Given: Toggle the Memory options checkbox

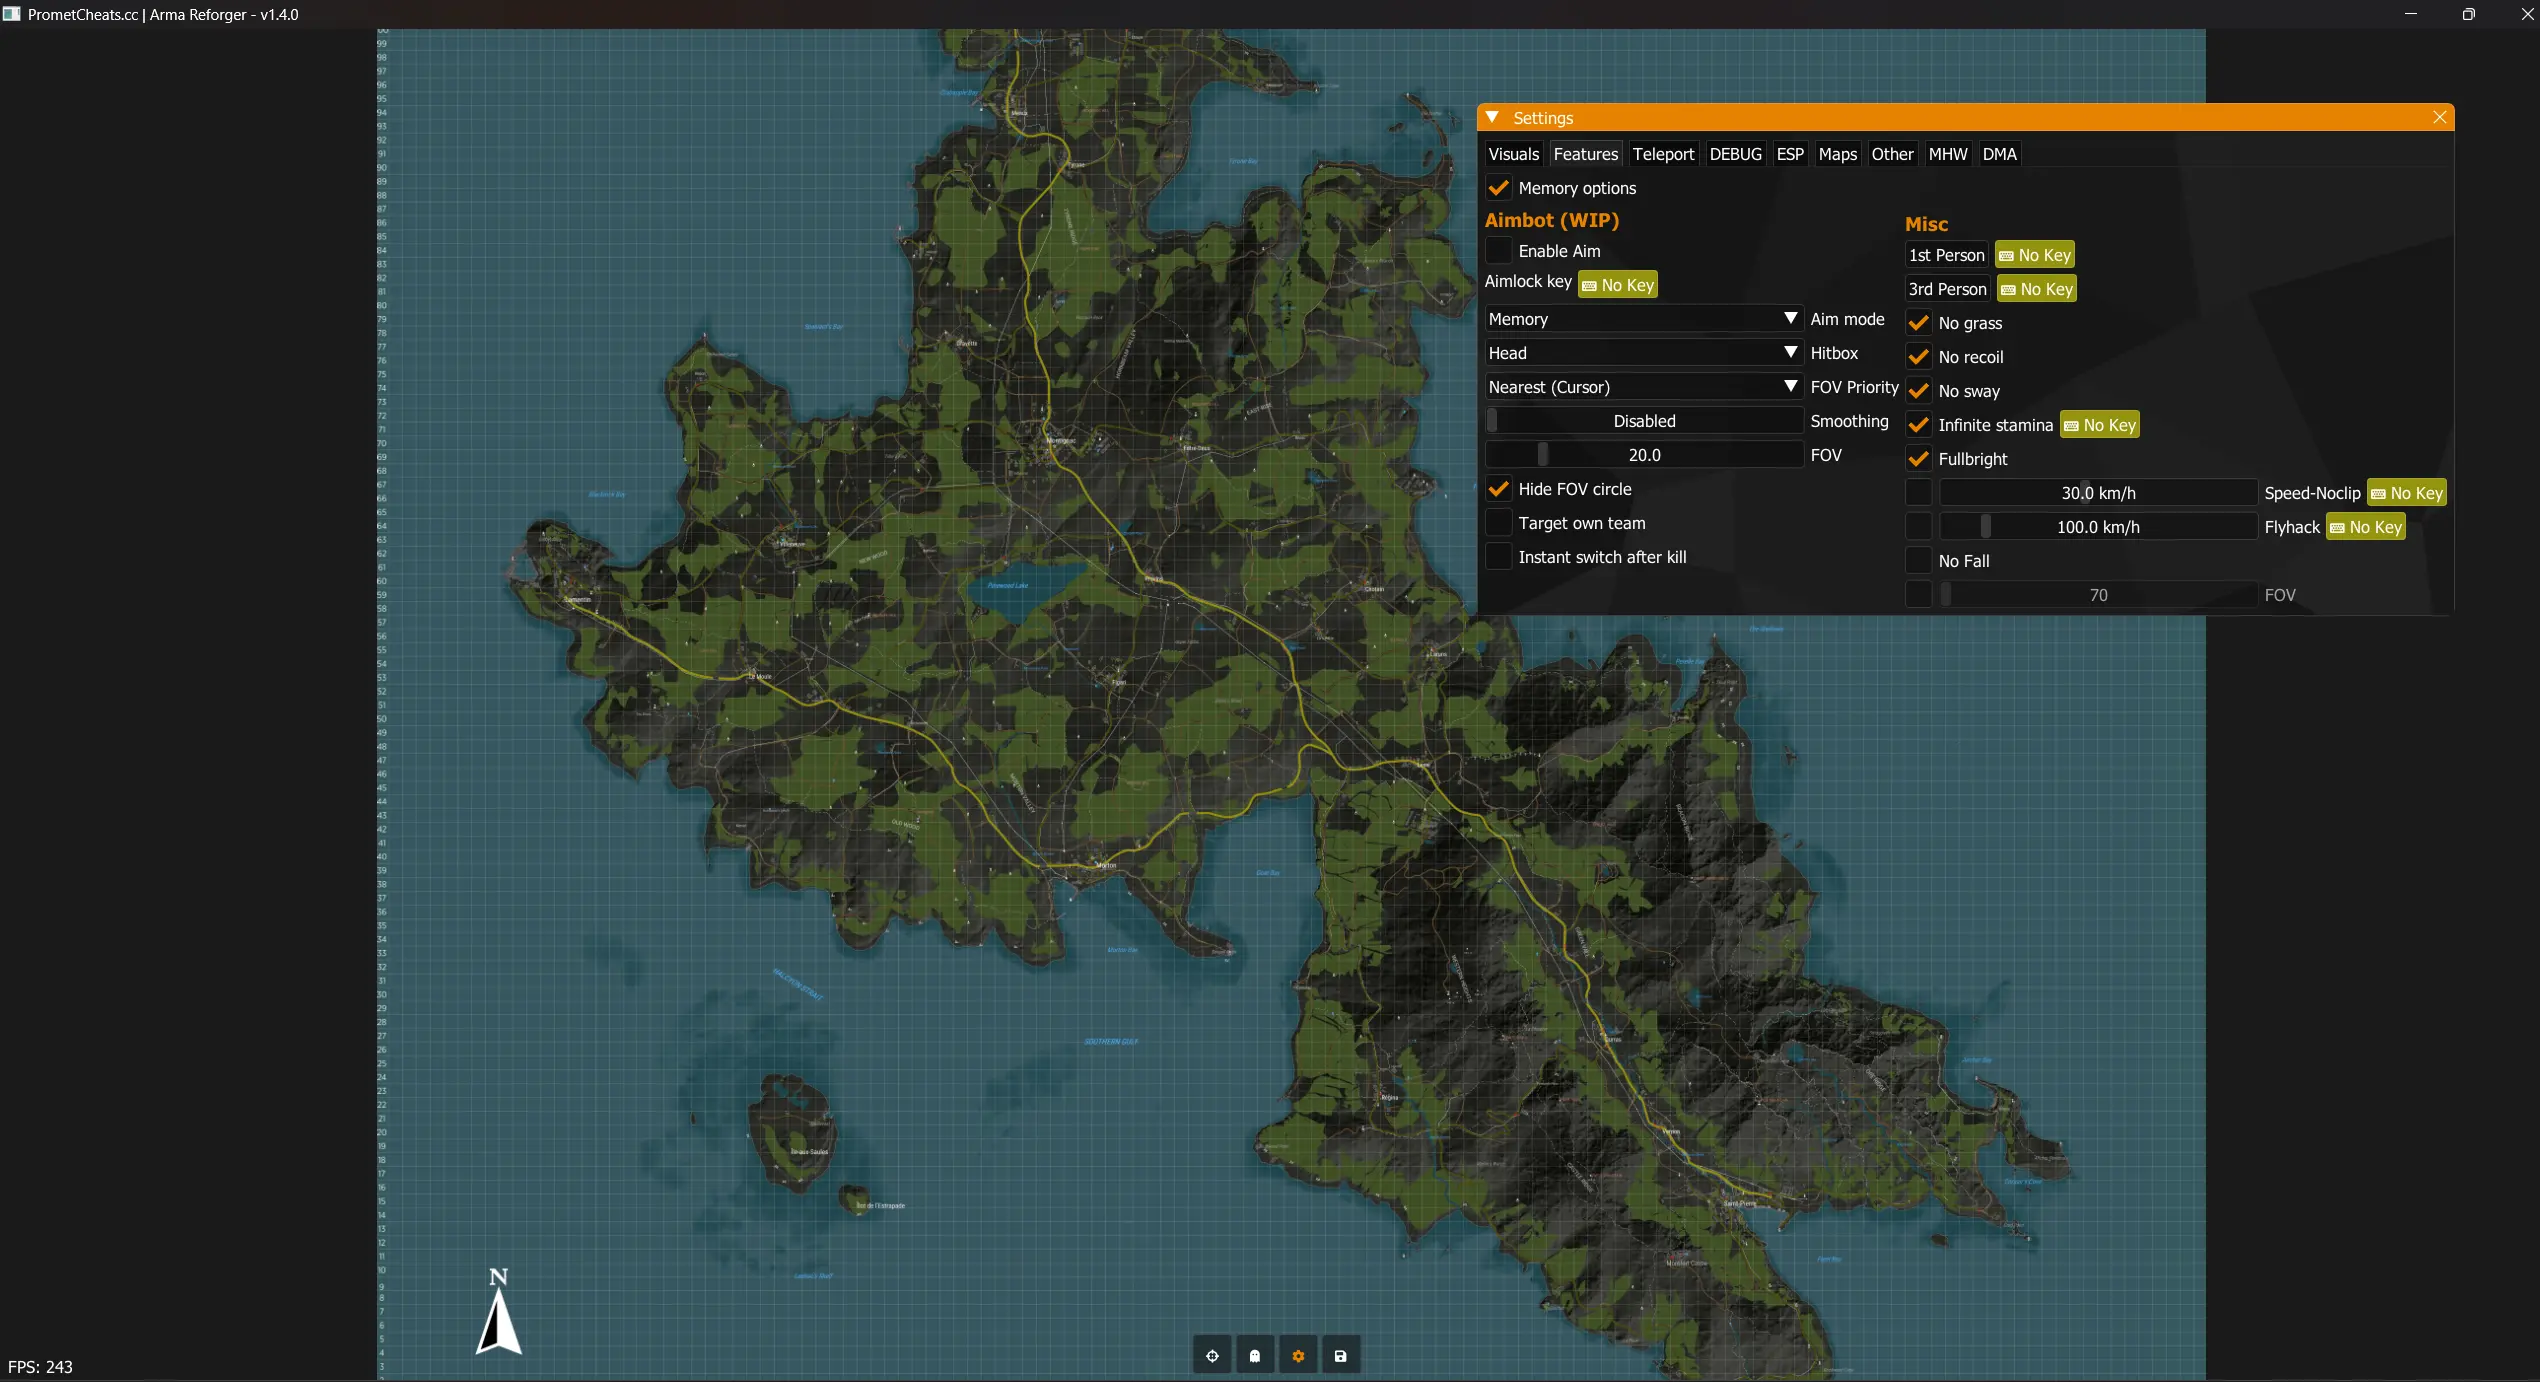Looking at the screenshot, I should point(1498,188).
